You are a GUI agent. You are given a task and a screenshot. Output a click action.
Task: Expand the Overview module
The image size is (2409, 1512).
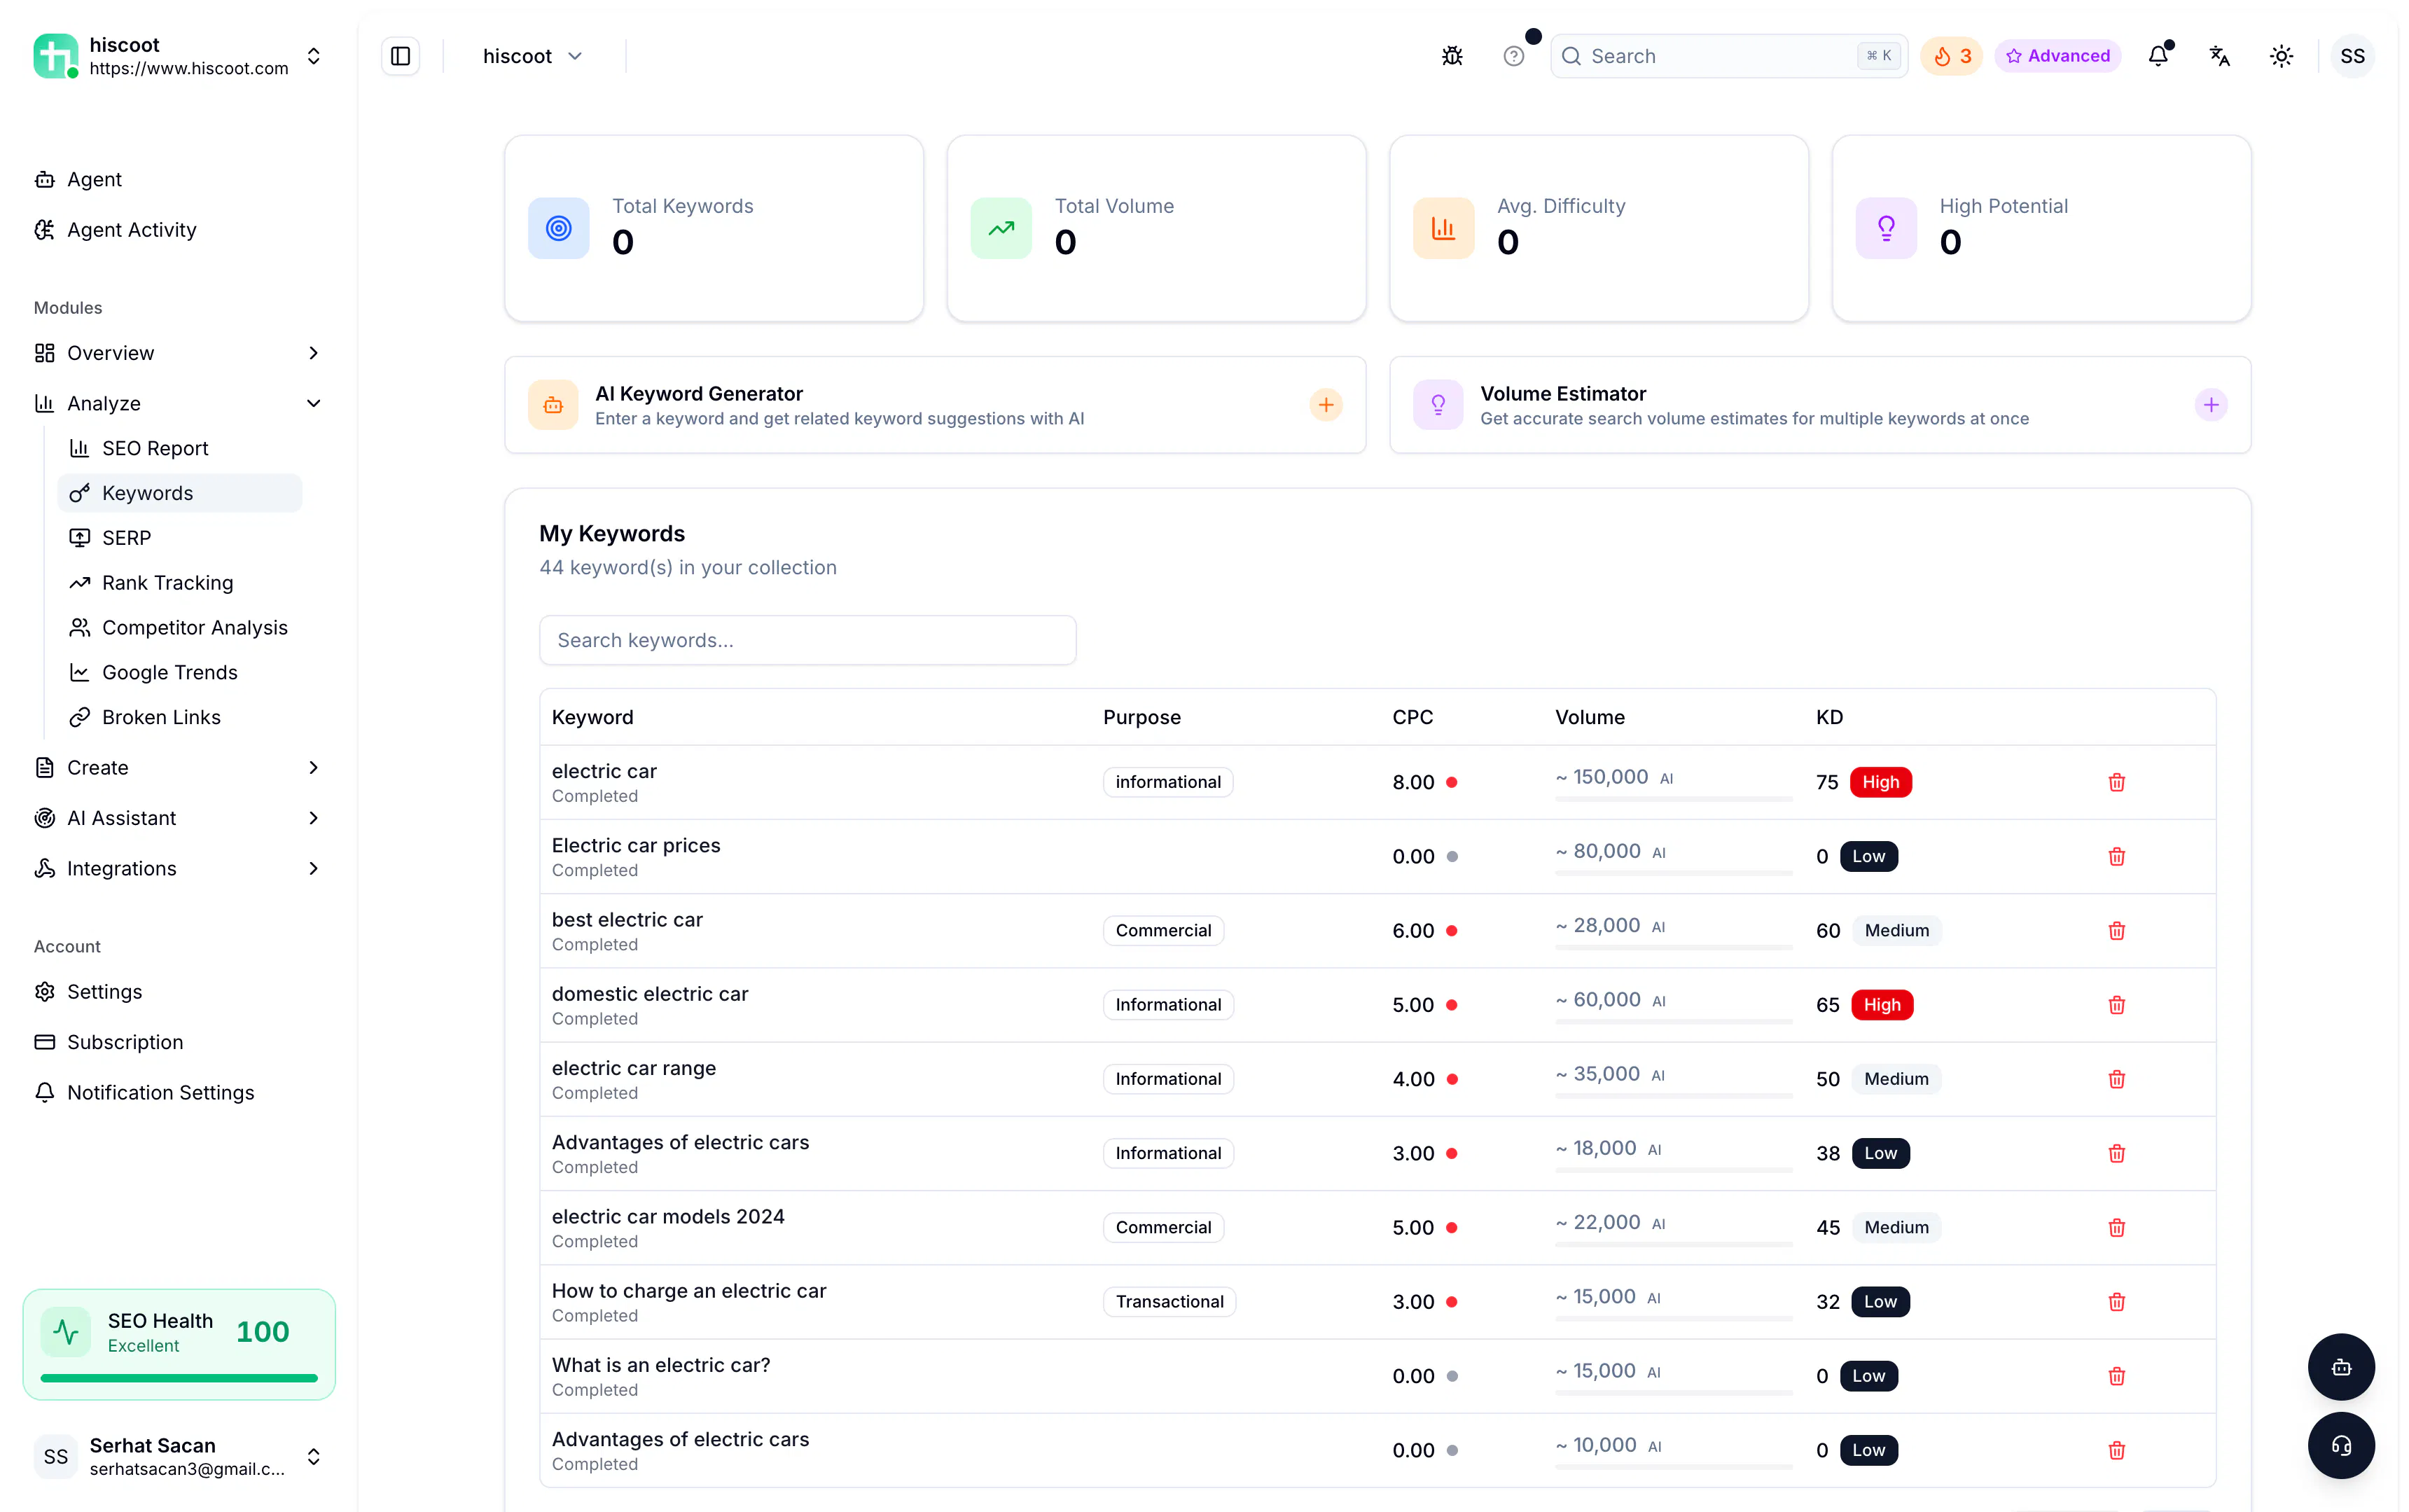(x=179, y=353)
